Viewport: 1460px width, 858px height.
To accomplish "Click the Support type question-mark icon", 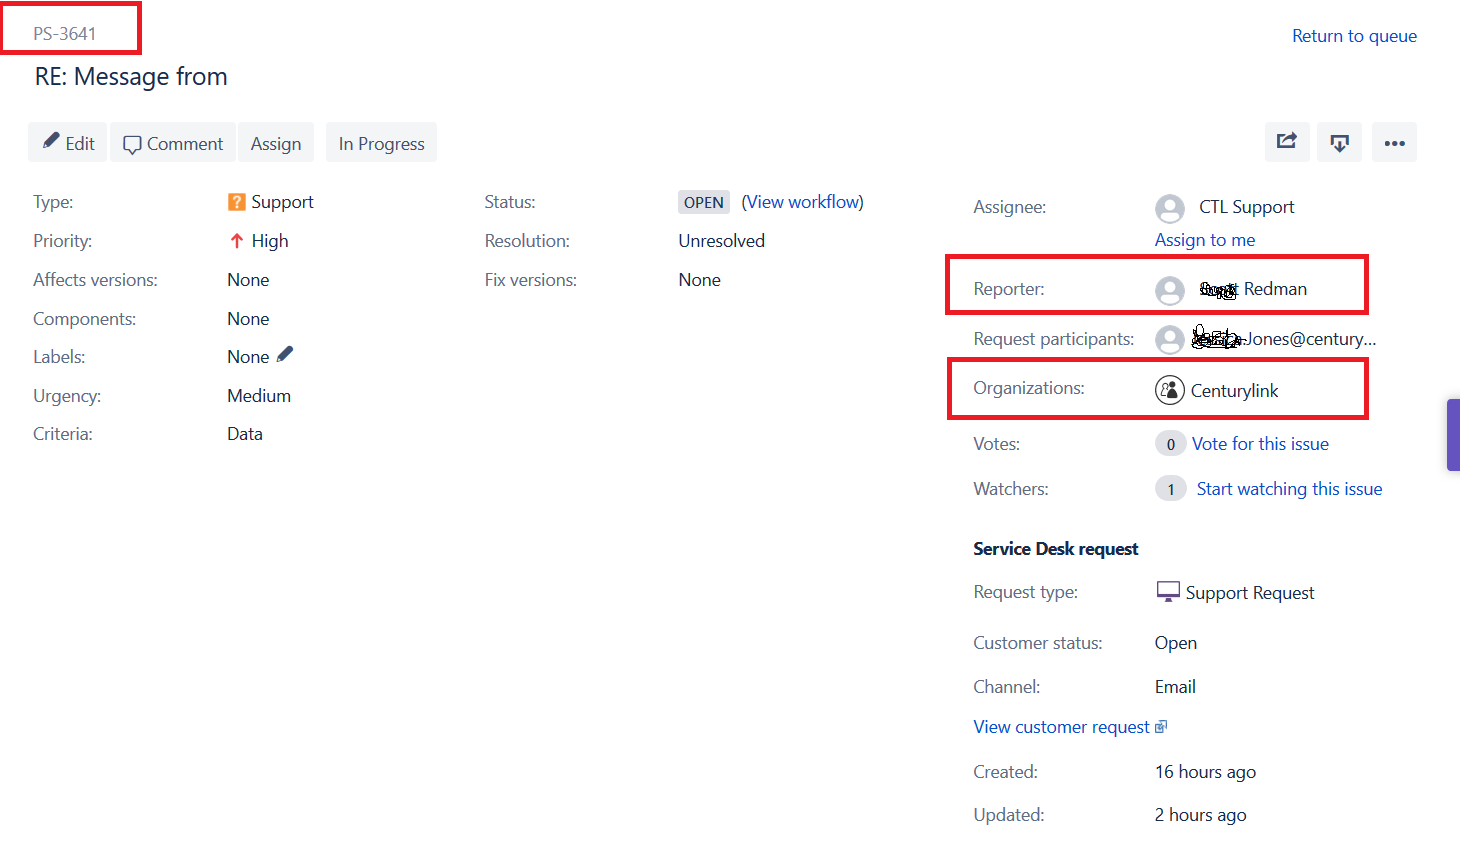I will pos(237,202).
